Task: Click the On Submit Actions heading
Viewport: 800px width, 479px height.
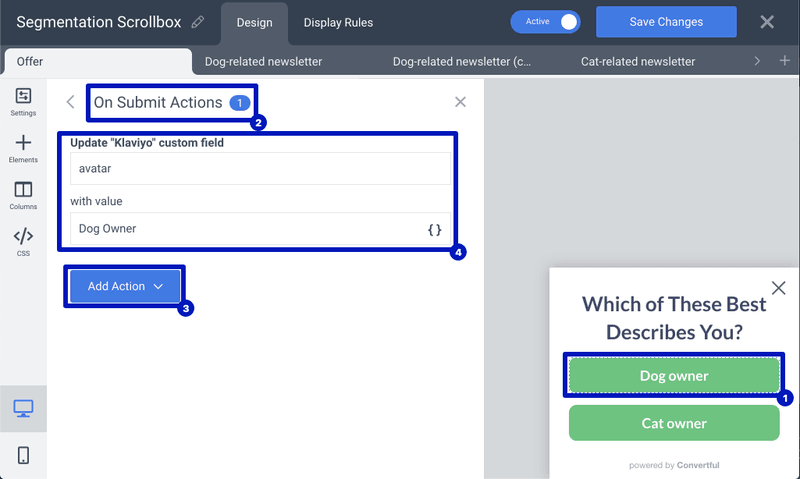Action: 158,103
